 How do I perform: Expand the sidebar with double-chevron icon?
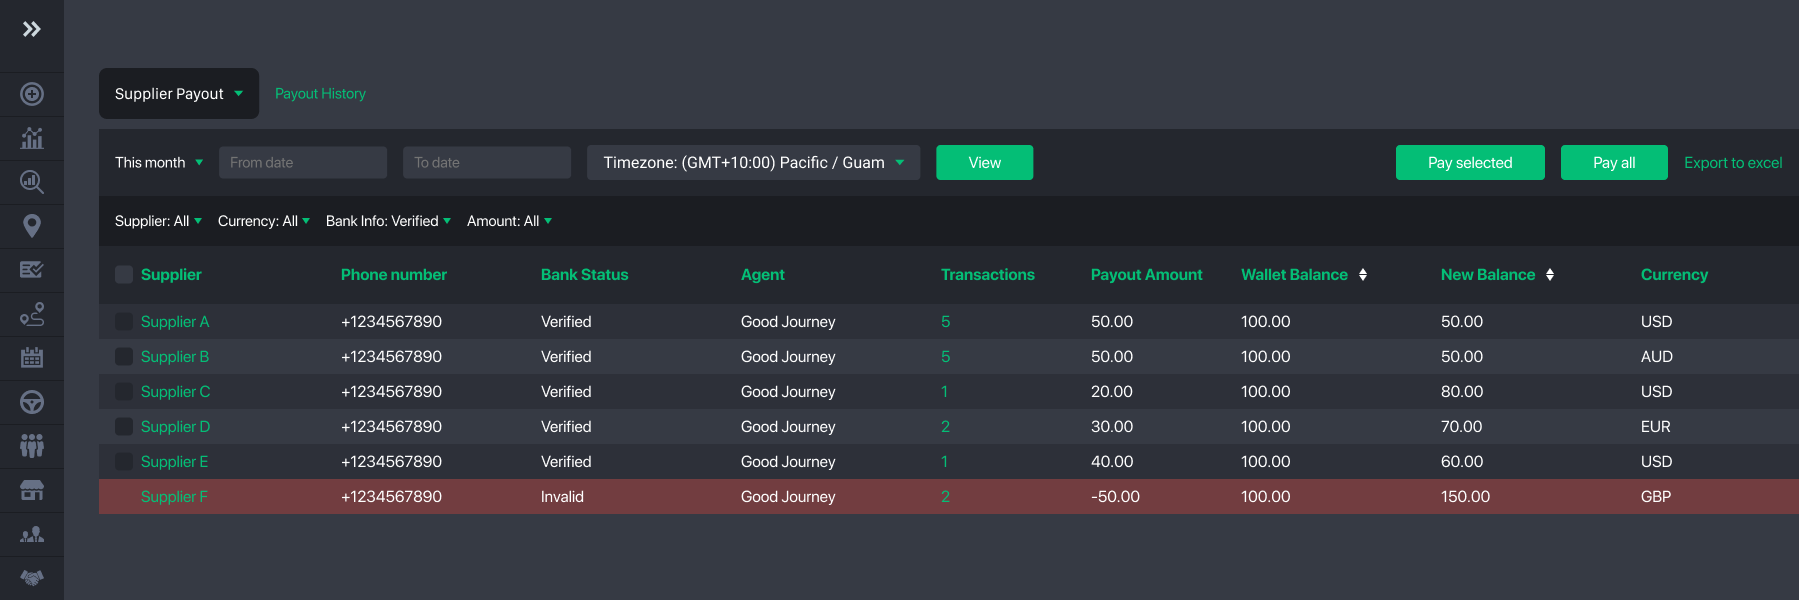tap(32, 29)
